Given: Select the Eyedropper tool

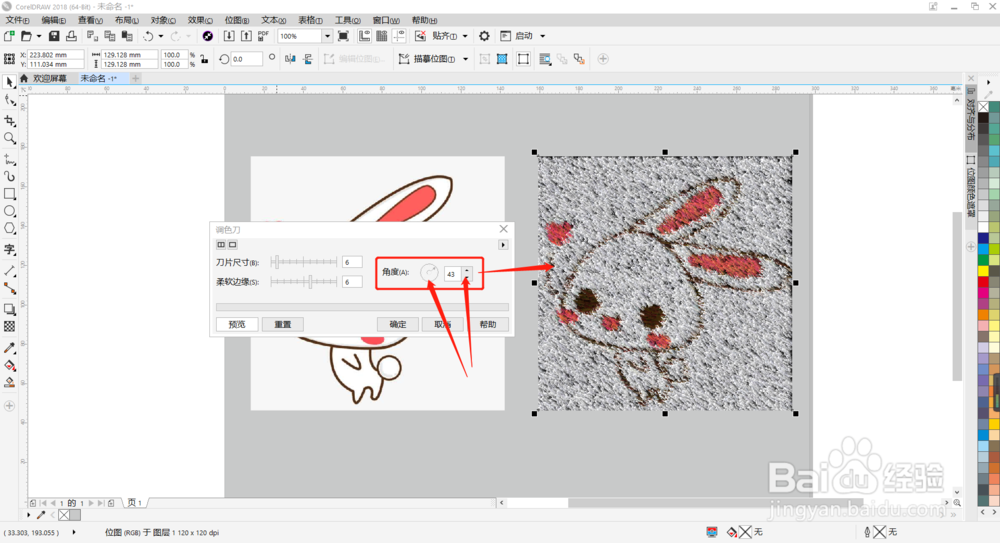Looking at the screenshot, I should coord(9,348).
